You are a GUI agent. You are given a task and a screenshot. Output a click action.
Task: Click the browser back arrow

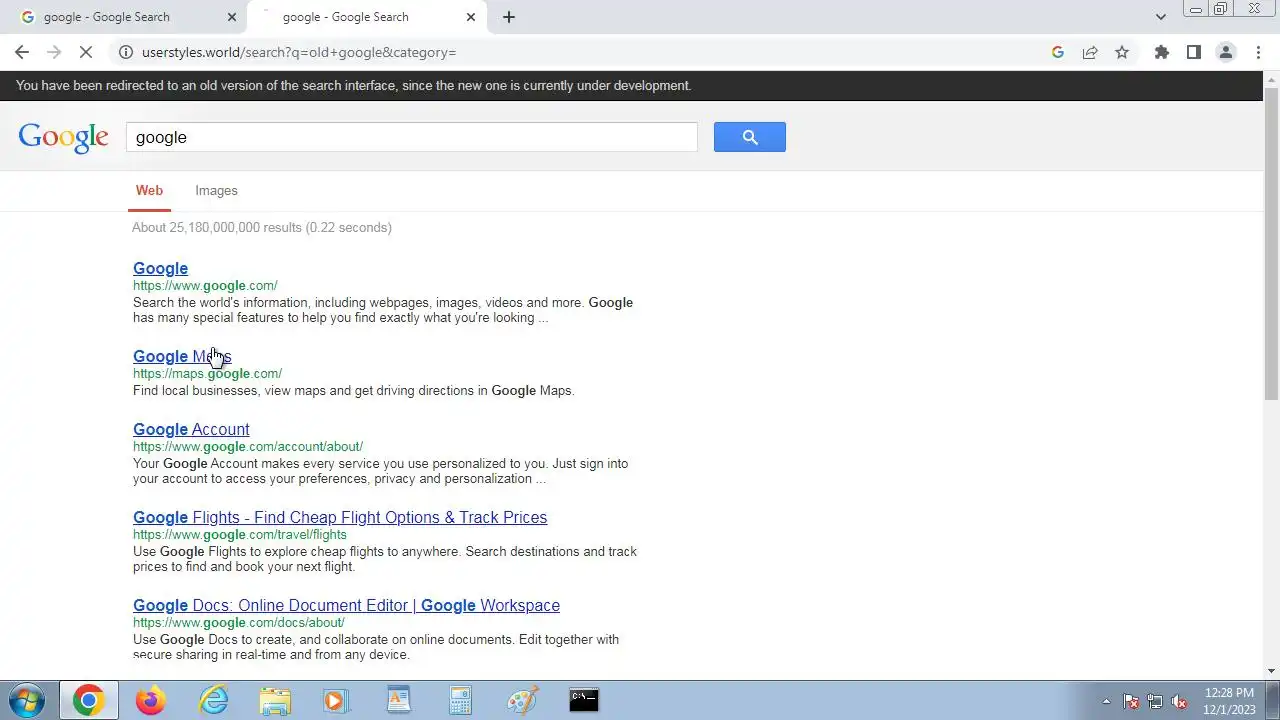coord(22,52)
